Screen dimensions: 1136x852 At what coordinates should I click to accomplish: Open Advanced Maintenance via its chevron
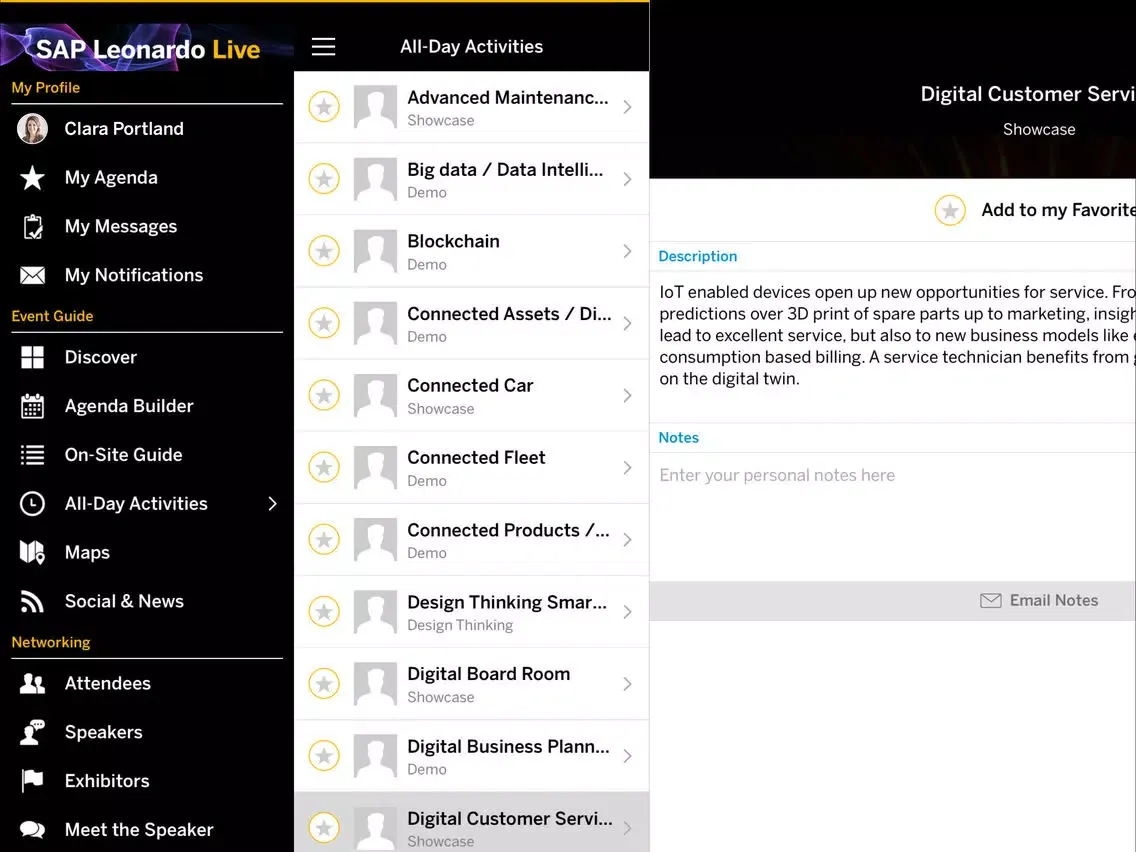[627, 107]
